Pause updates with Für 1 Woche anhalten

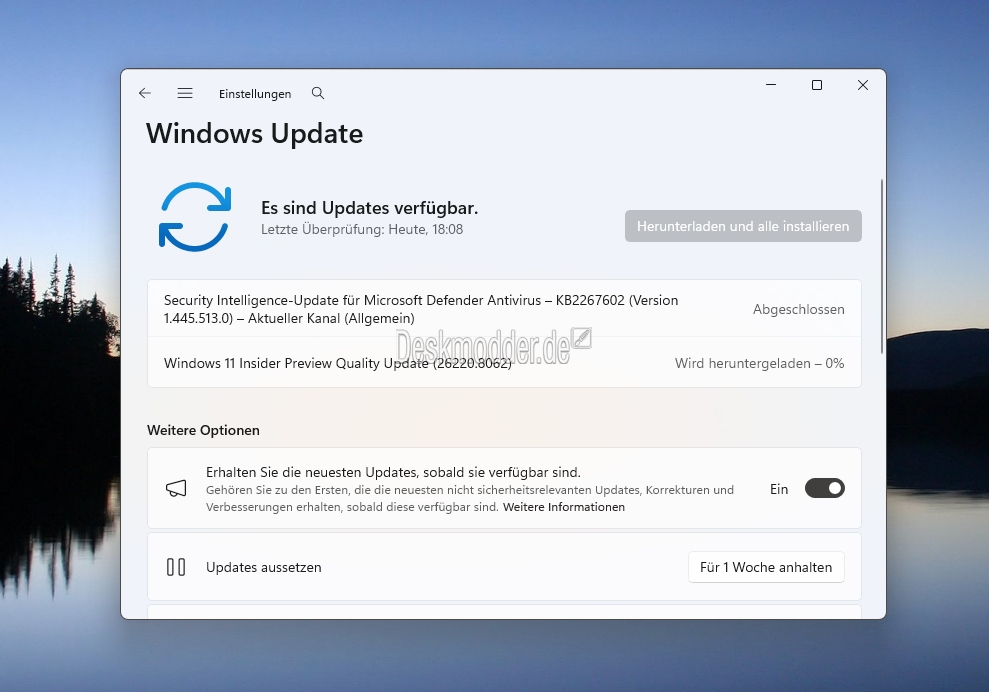pyautogui.click(x=766, y=567)
